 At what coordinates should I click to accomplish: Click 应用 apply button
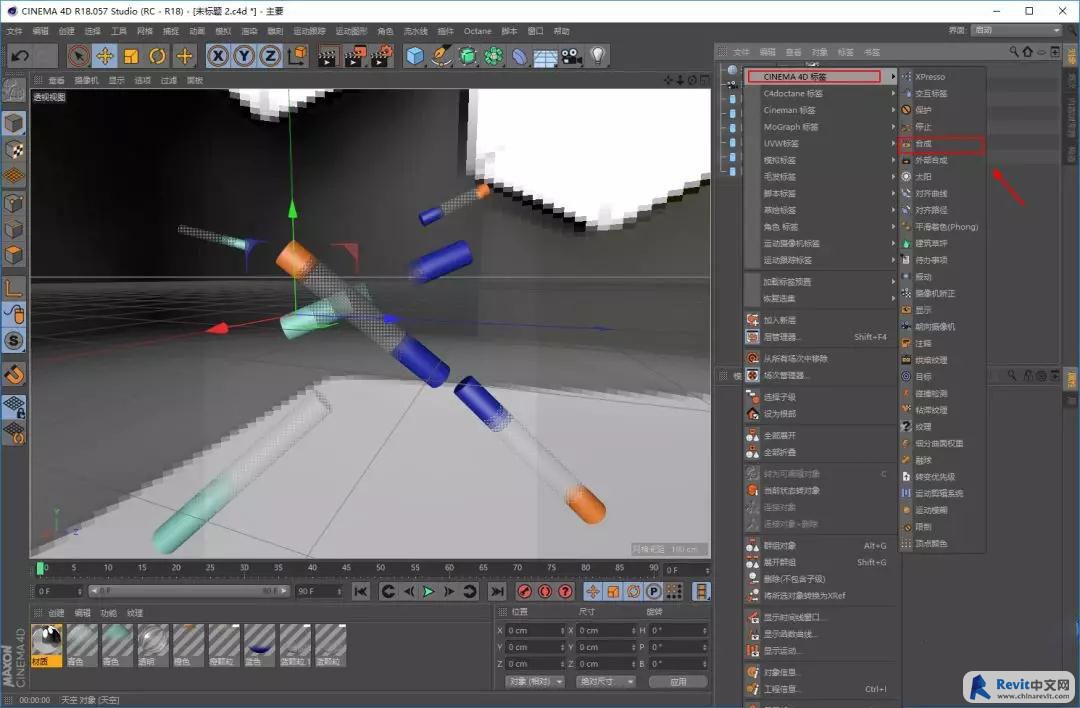coord(678,682)
